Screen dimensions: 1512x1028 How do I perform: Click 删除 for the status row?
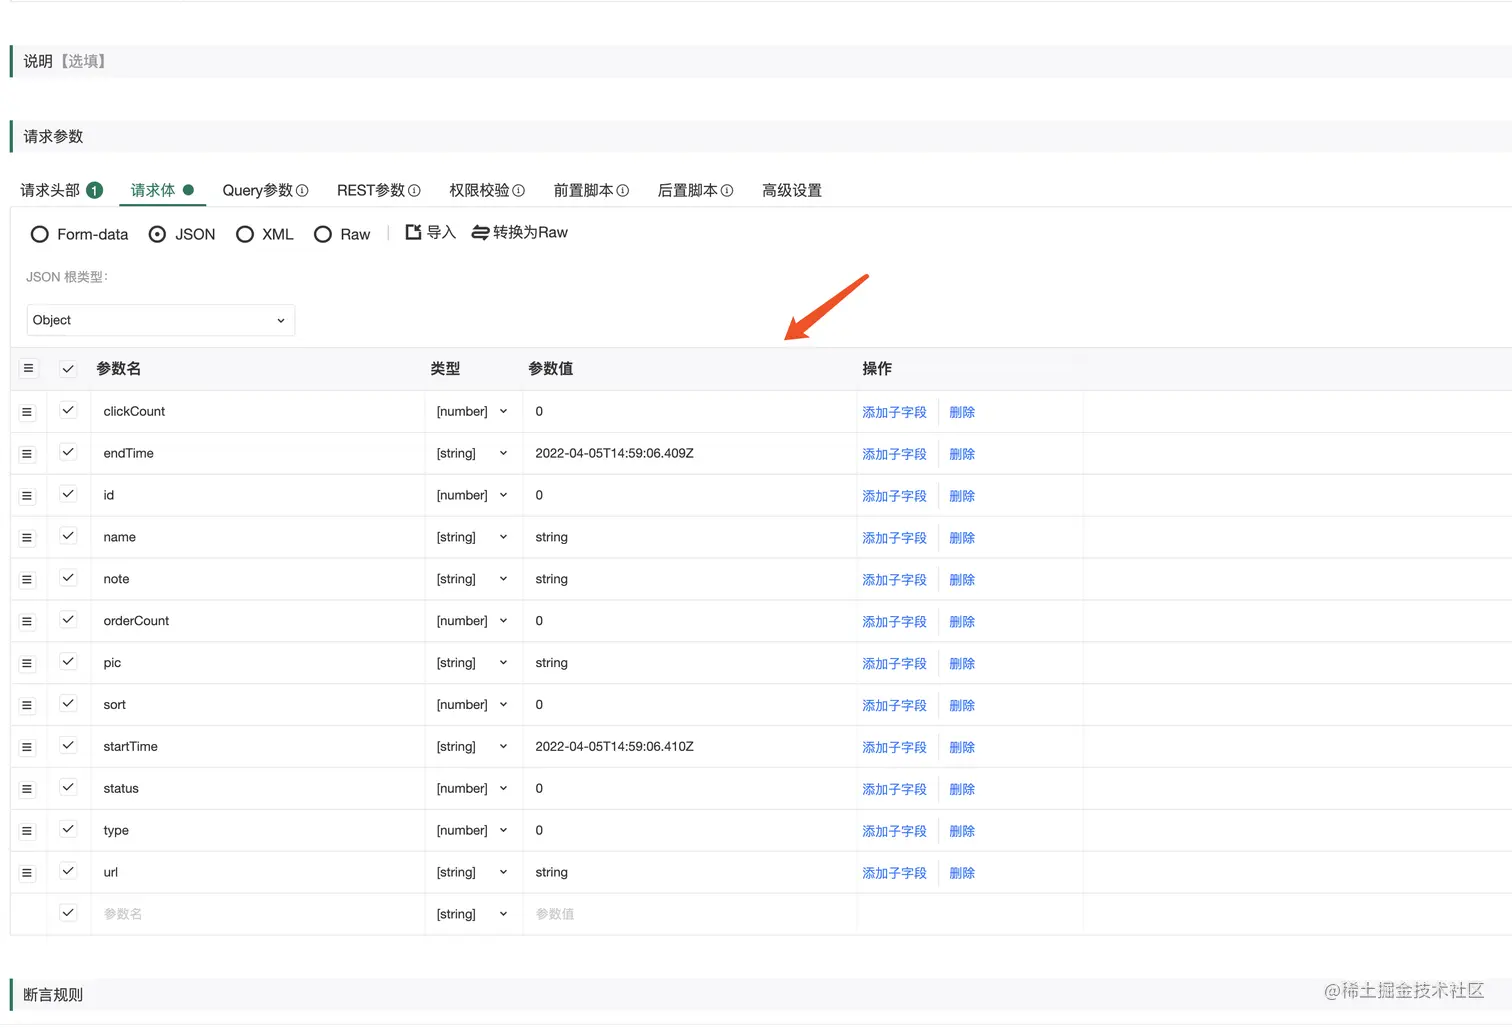(x=962, y=789)
